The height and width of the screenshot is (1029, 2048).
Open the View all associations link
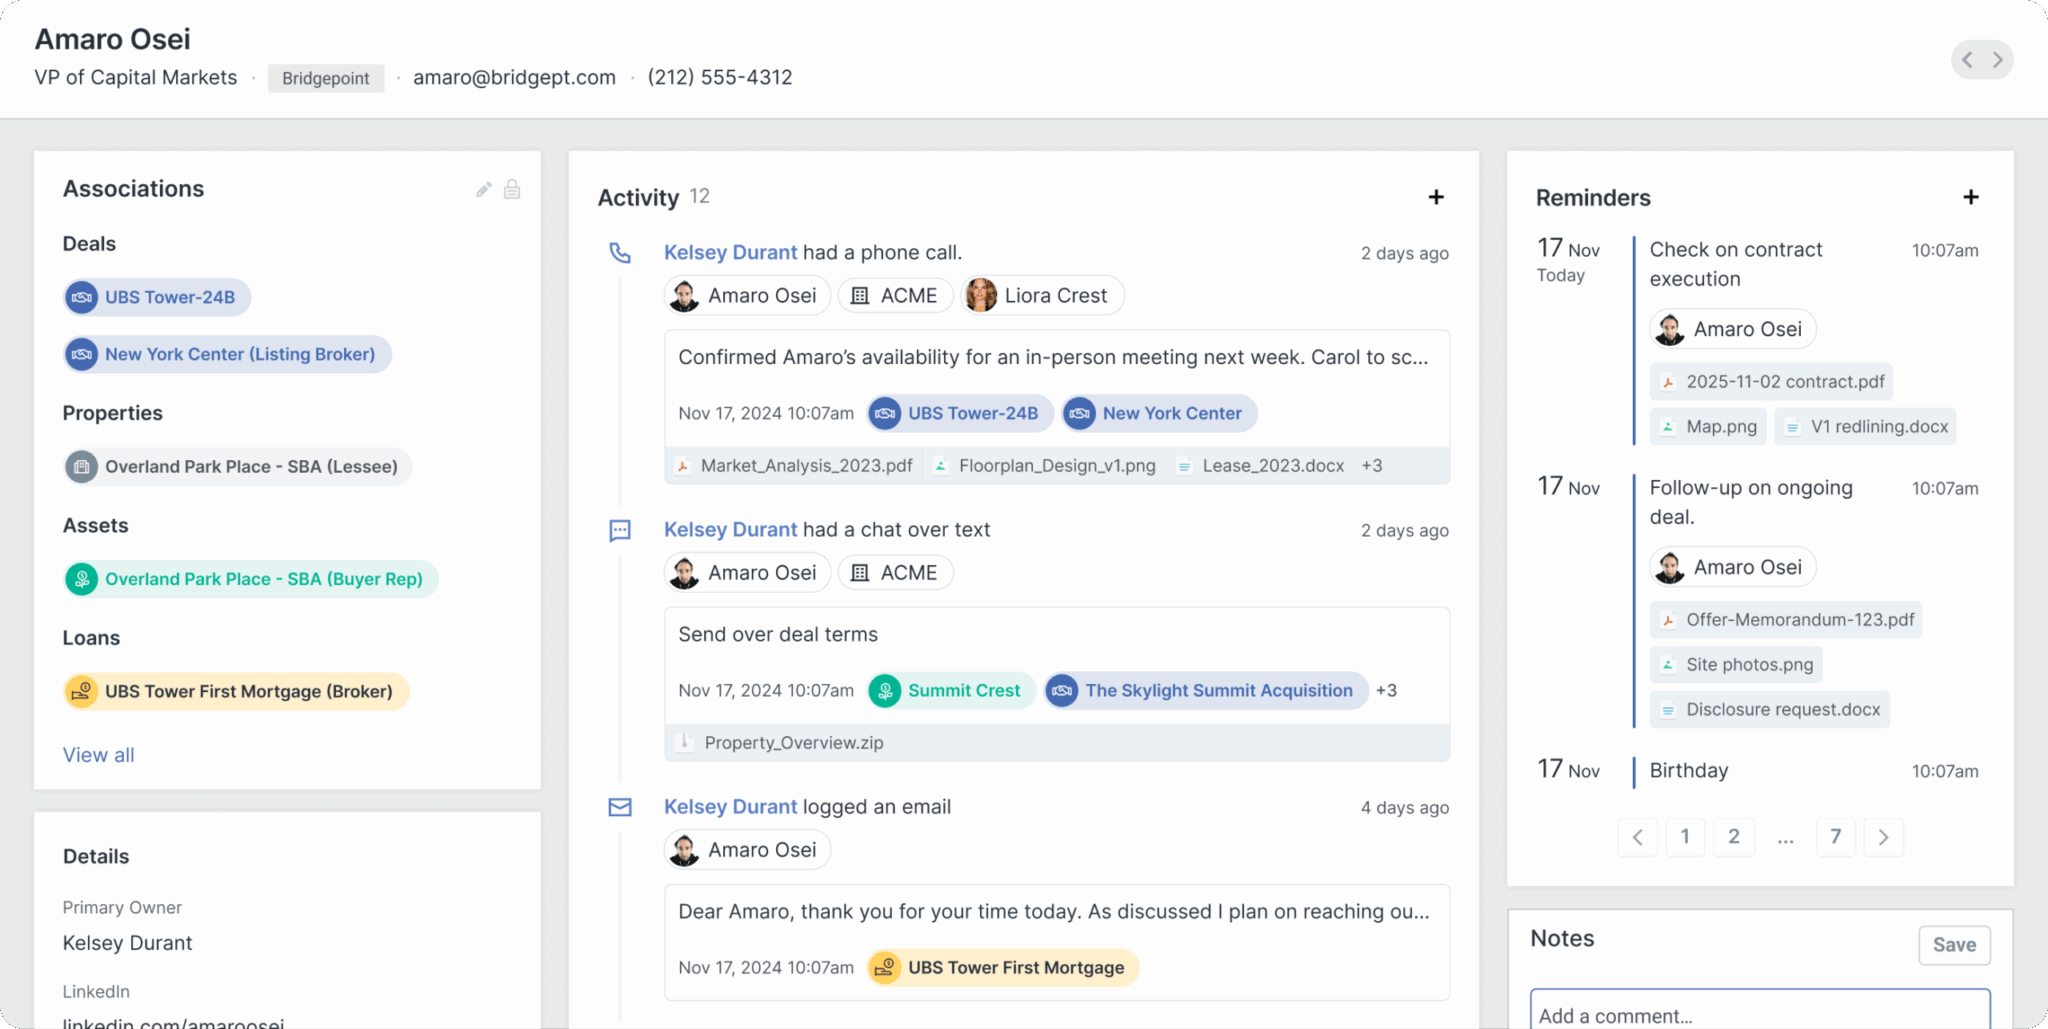98,754
